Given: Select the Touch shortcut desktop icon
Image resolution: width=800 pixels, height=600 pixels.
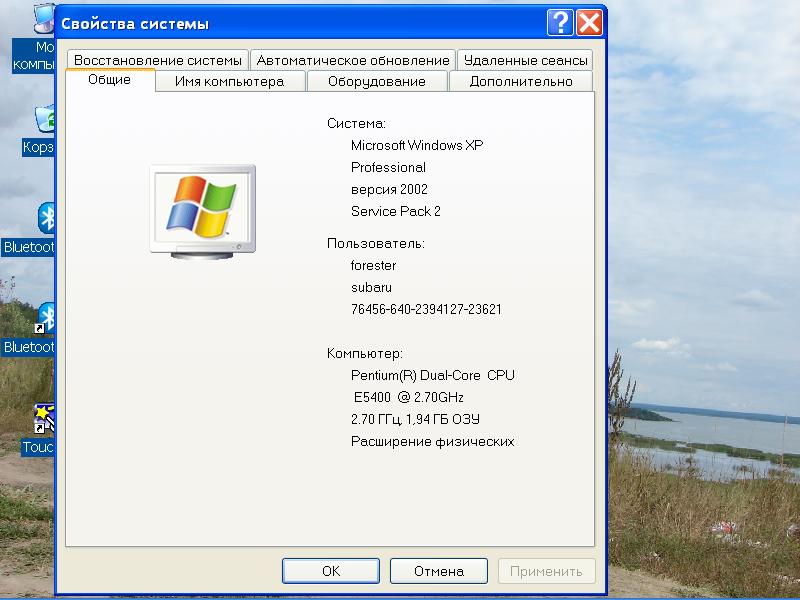Looking at the screenshot, I should 44,418.
